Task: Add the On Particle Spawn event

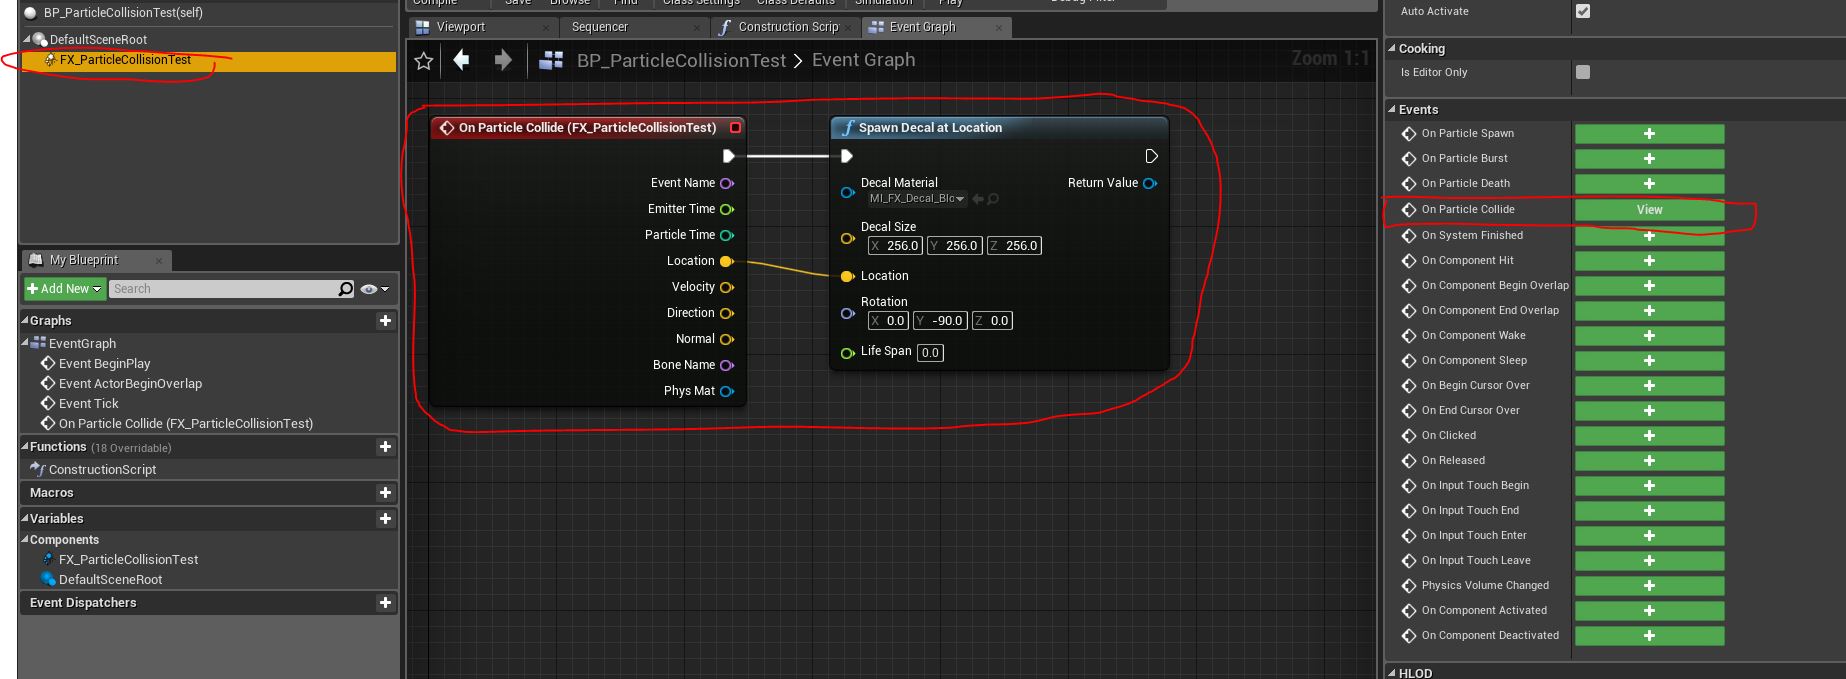Action: point(1649,134)
